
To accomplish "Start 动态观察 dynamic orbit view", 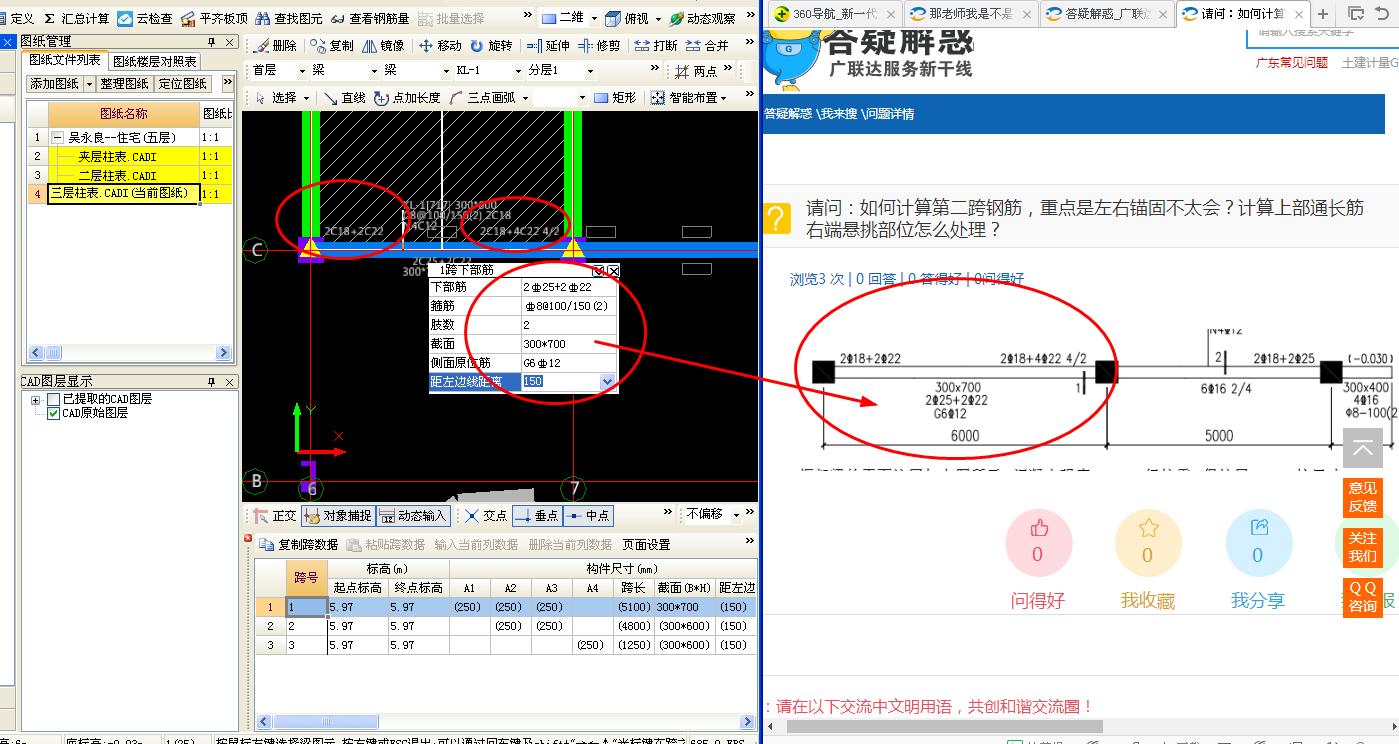I will (702, 19).
